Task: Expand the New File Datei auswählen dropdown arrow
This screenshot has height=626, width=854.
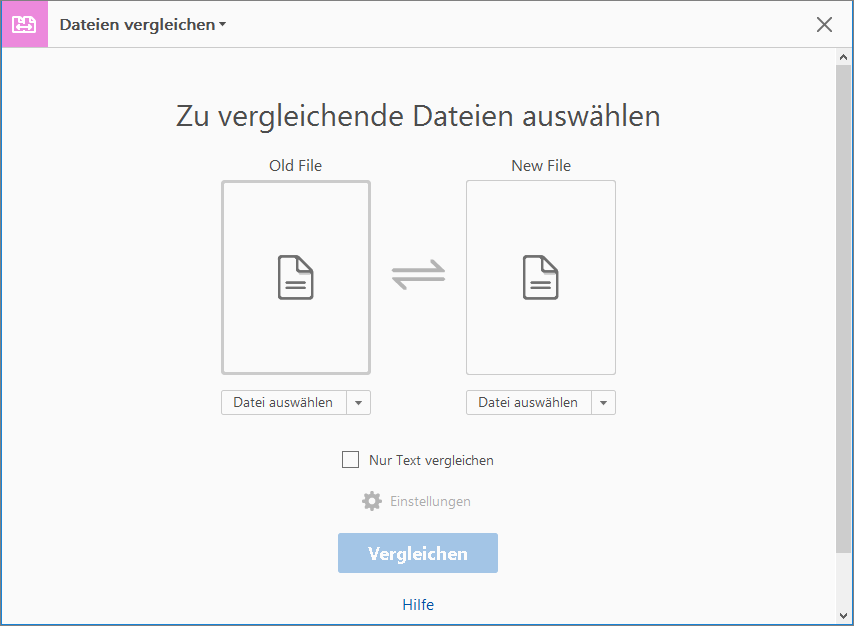Action: (604, 402)
